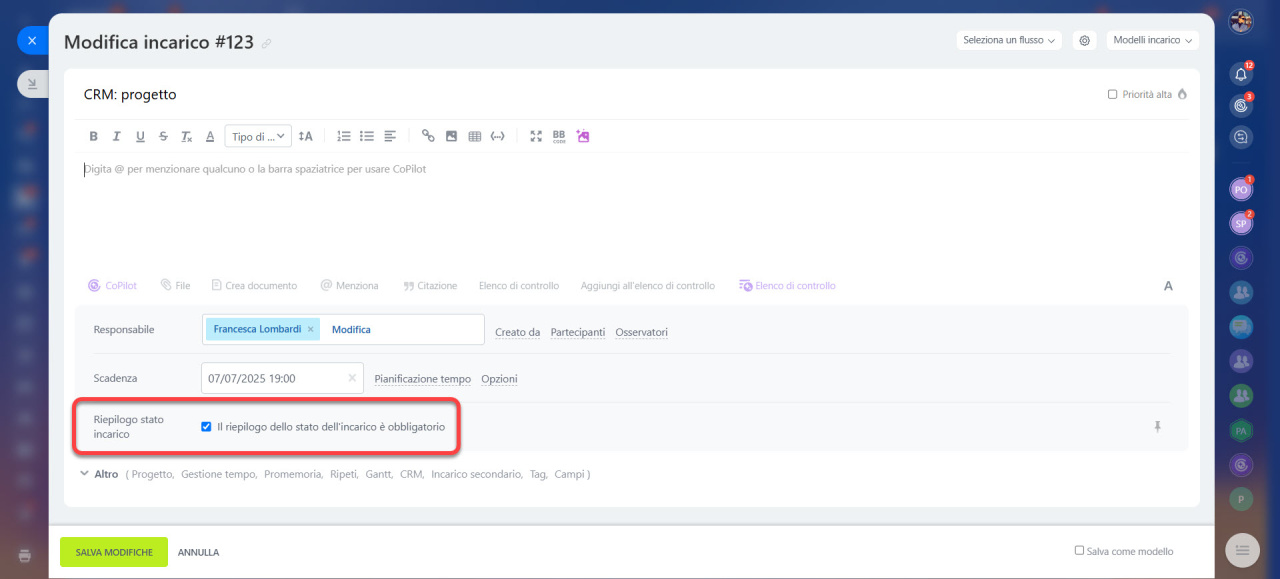Clear the Scadenza deadline date

[352, 378]
